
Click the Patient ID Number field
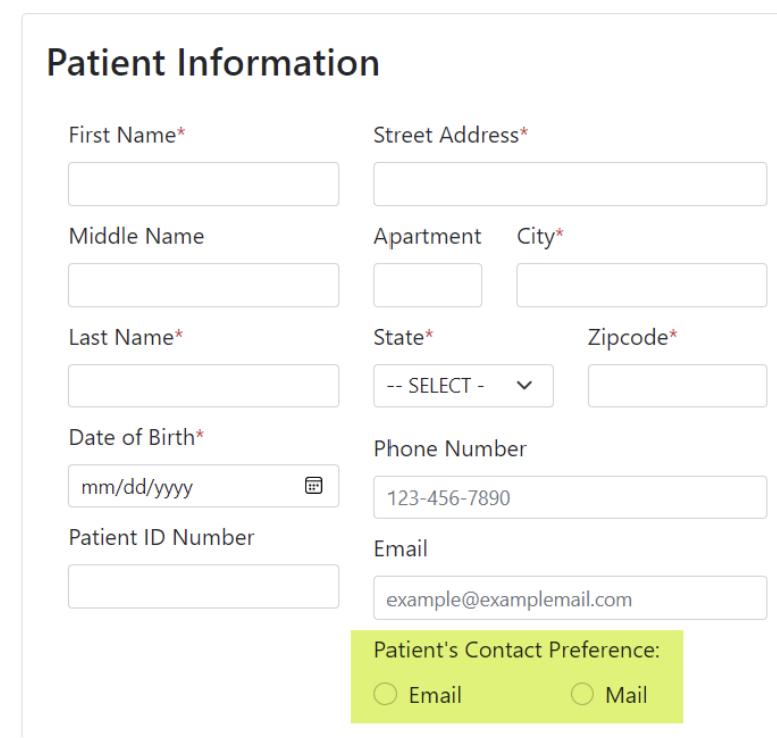(x=203, y=586)
